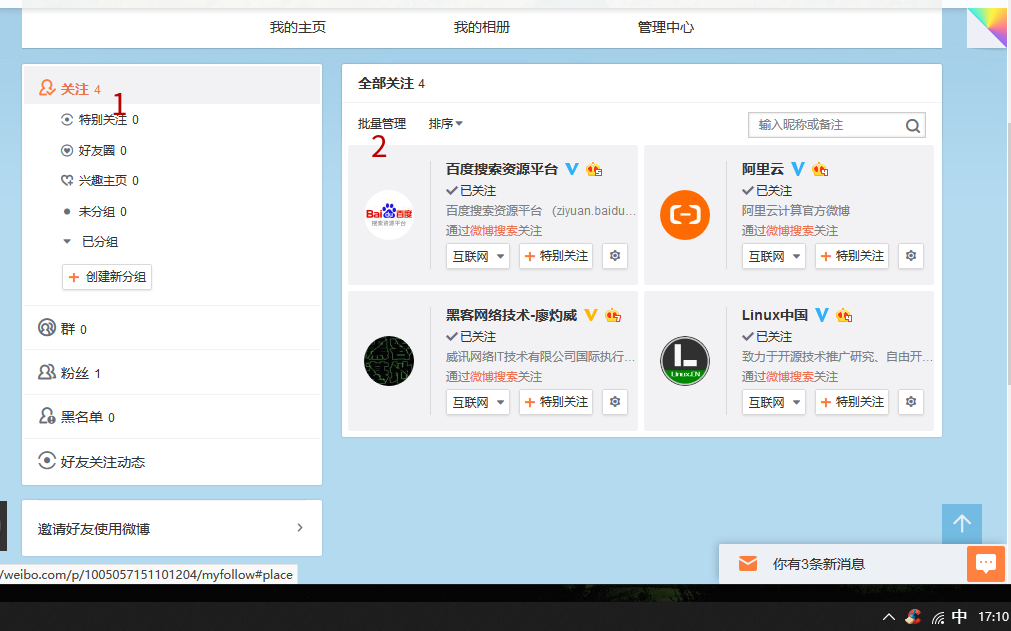The width and height of the screenshot is (1011, 631).
Task: Toggle 已关注 status of 黑客网络技术-廖灼威
Action: tap(471, 337)
